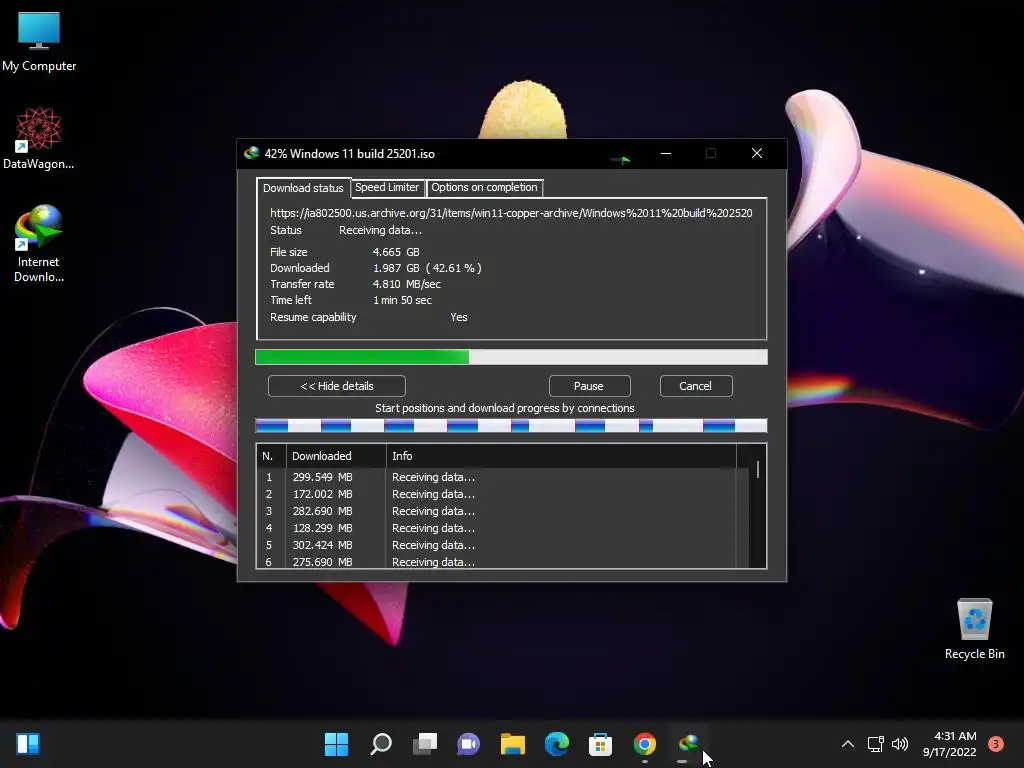Click Resume capability Yes value

[x=459, y=317]
